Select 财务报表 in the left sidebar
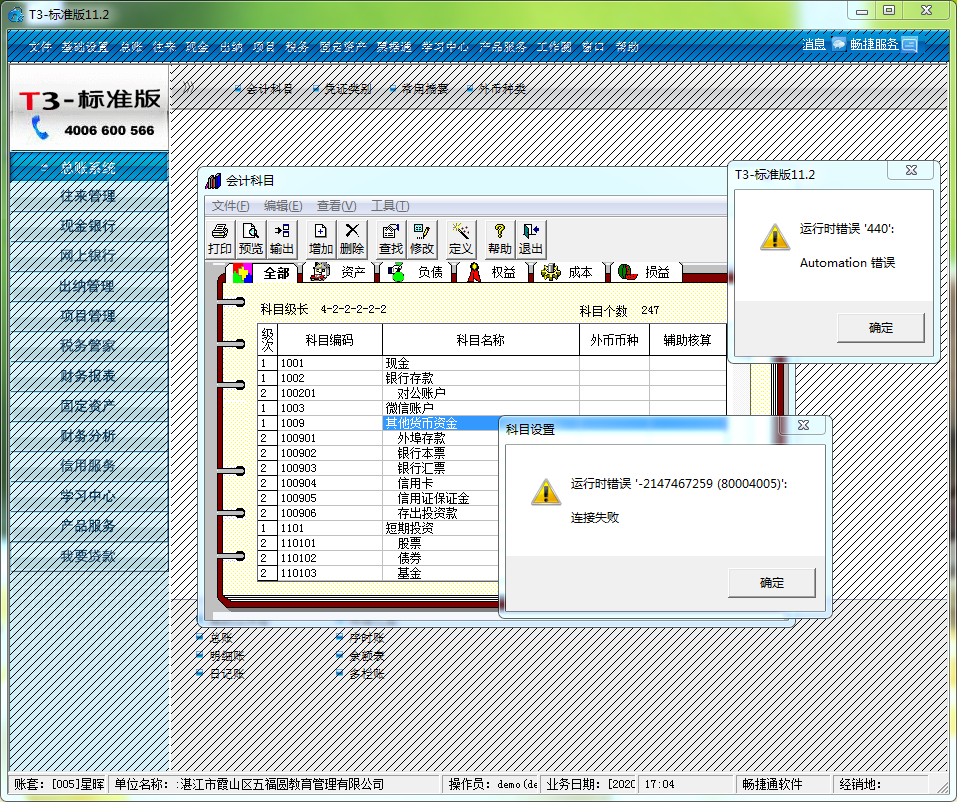957x802 pixels. pyautogui.click(x=89, y=376)
